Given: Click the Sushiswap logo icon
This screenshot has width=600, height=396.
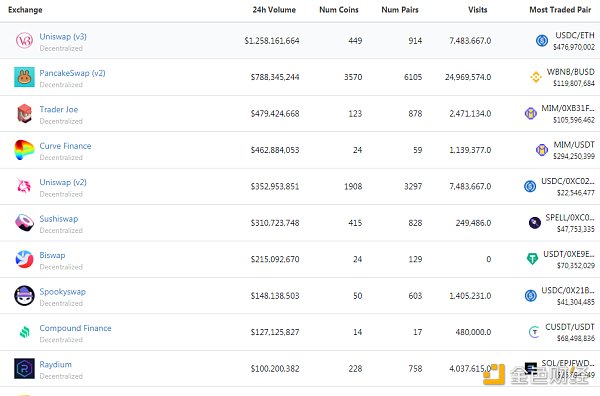Looking at the screenshot, I should pyautogui.click(x=24, y=222).
